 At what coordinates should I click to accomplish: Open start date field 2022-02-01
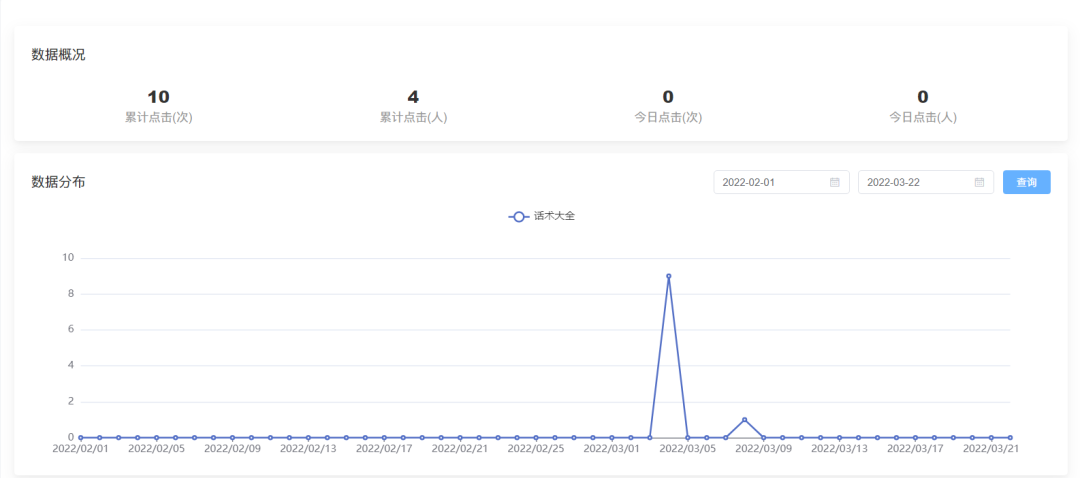coord(781,183)
